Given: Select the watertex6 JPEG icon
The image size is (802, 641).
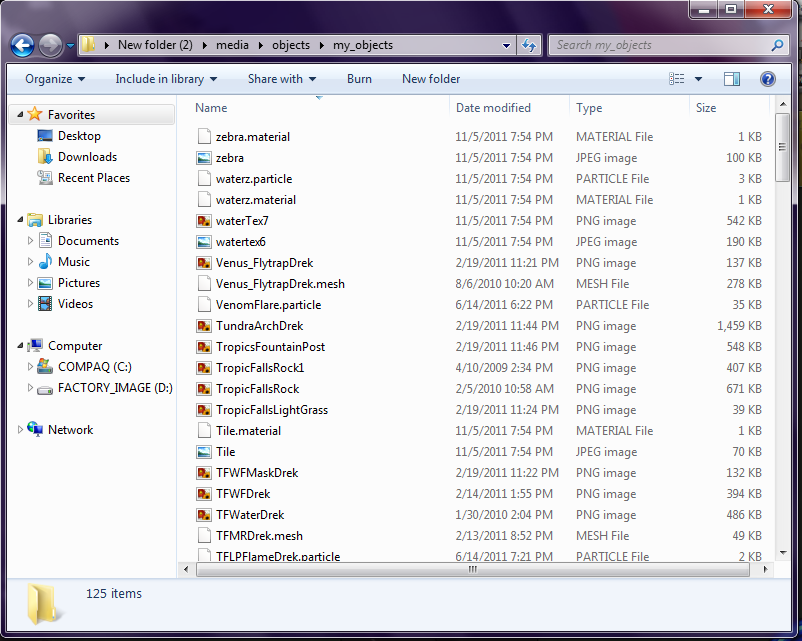Looking at the screenshot, I should click(x=204, y=242).
